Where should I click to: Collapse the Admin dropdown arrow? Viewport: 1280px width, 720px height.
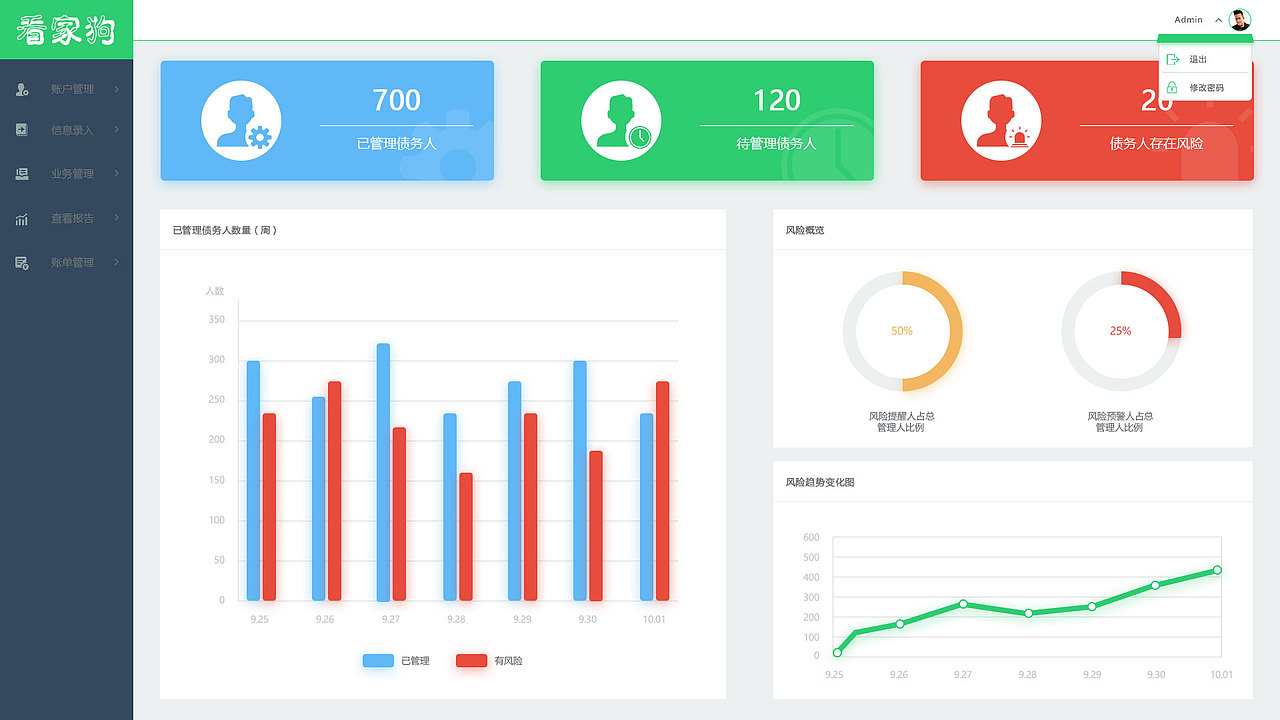coord(1218,20)
